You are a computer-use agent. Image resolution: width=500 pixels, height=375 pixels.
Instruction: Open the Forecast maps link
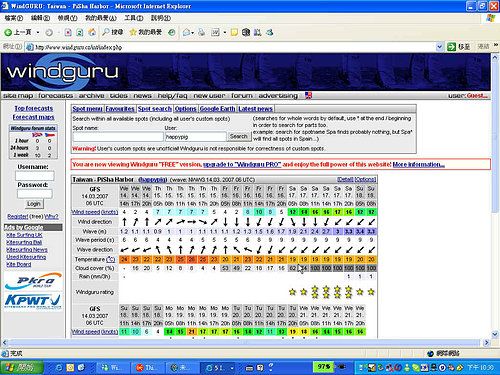pos(33,117)
